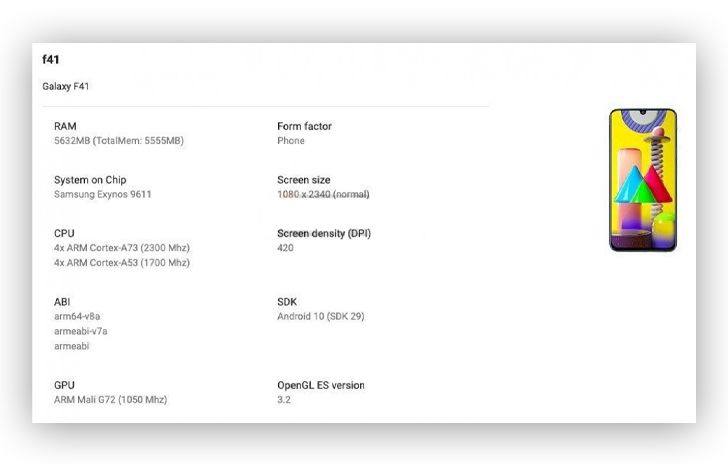The width and height of the screenshot is (728, 471).
Task: Select the f41 device heading
Action: coord(51,59)
